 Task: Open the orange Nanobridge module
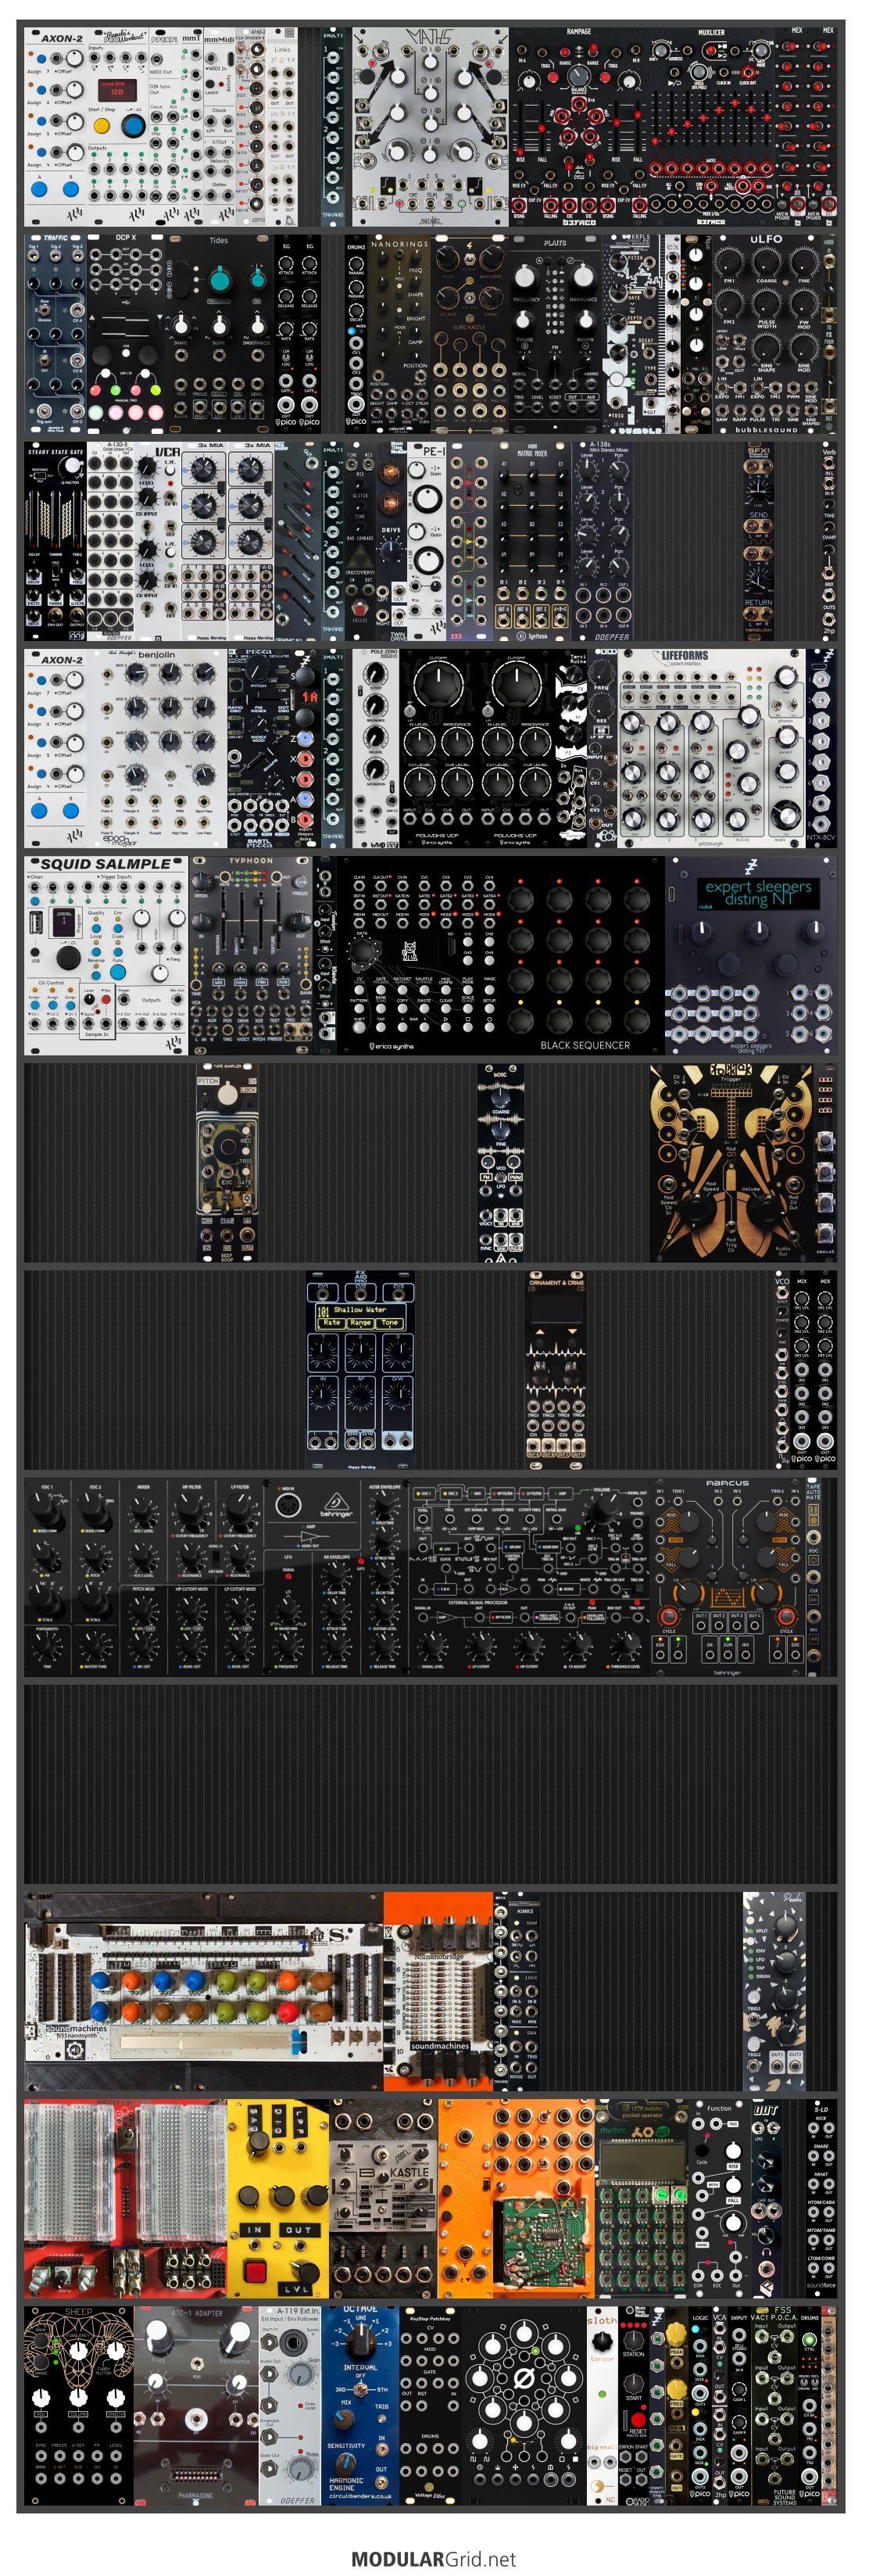438,1991
